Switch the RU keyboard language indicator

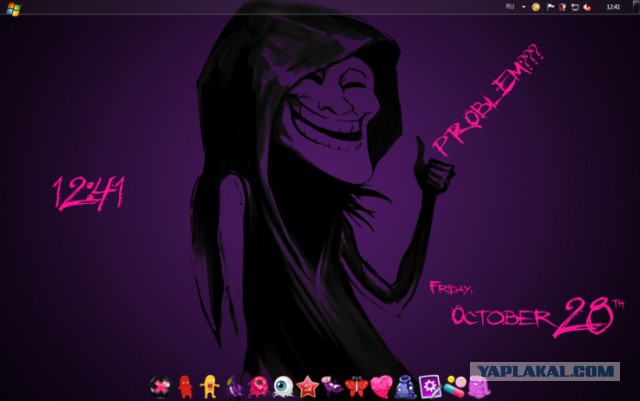510,7
